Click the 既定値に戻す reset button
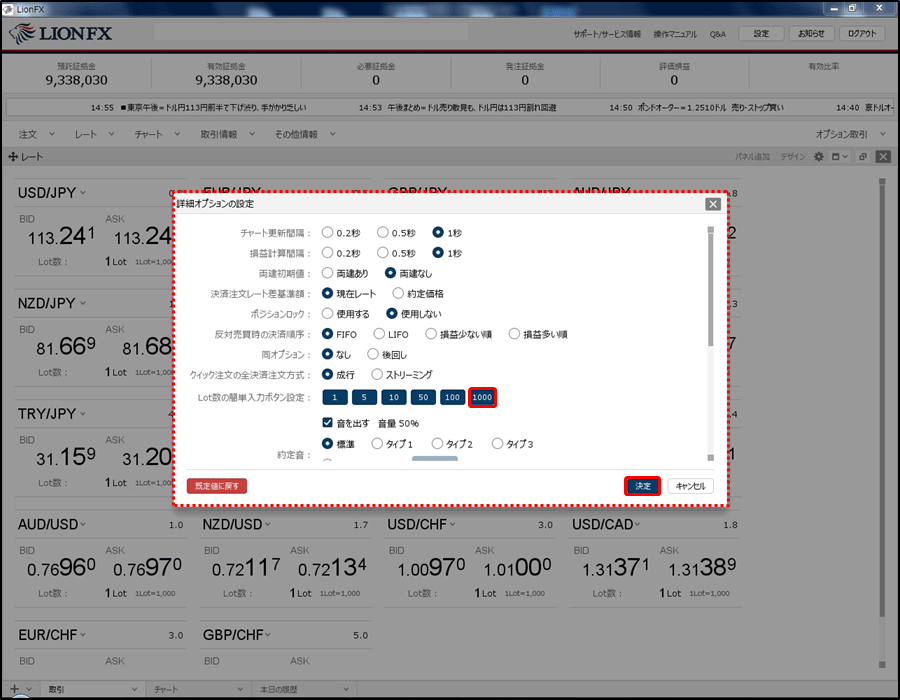900x700 pixels. (x=217, y=486)
